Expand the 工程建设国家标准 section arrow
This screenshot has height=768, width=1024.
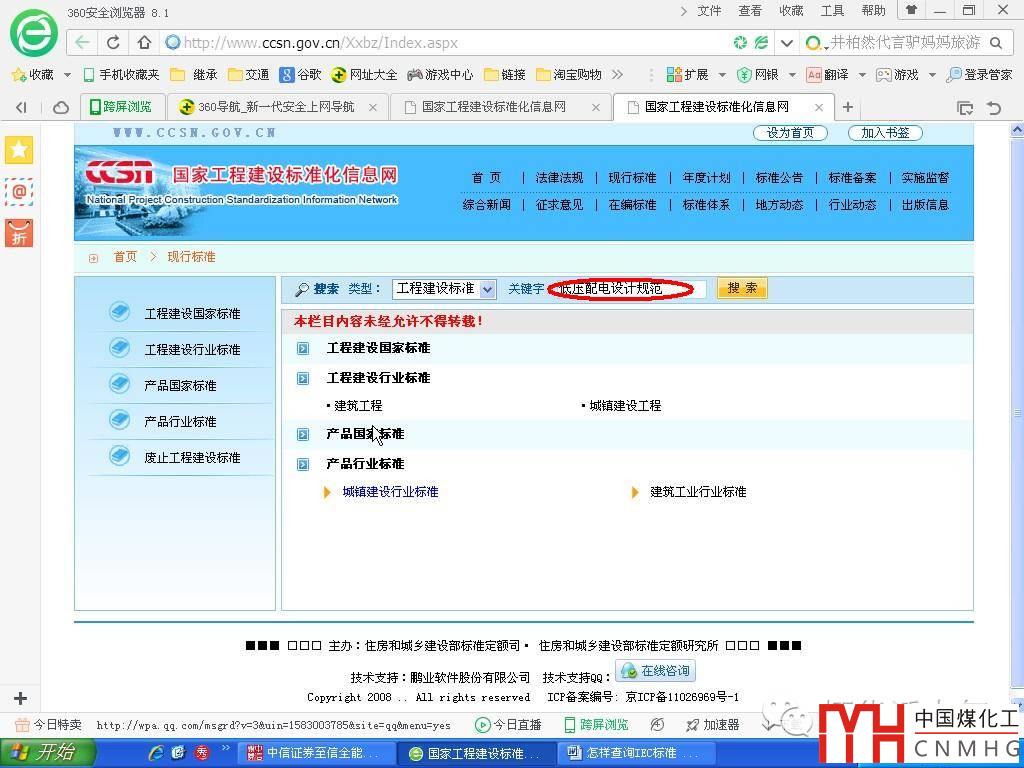pyautogui.click(x=303, y=348)
